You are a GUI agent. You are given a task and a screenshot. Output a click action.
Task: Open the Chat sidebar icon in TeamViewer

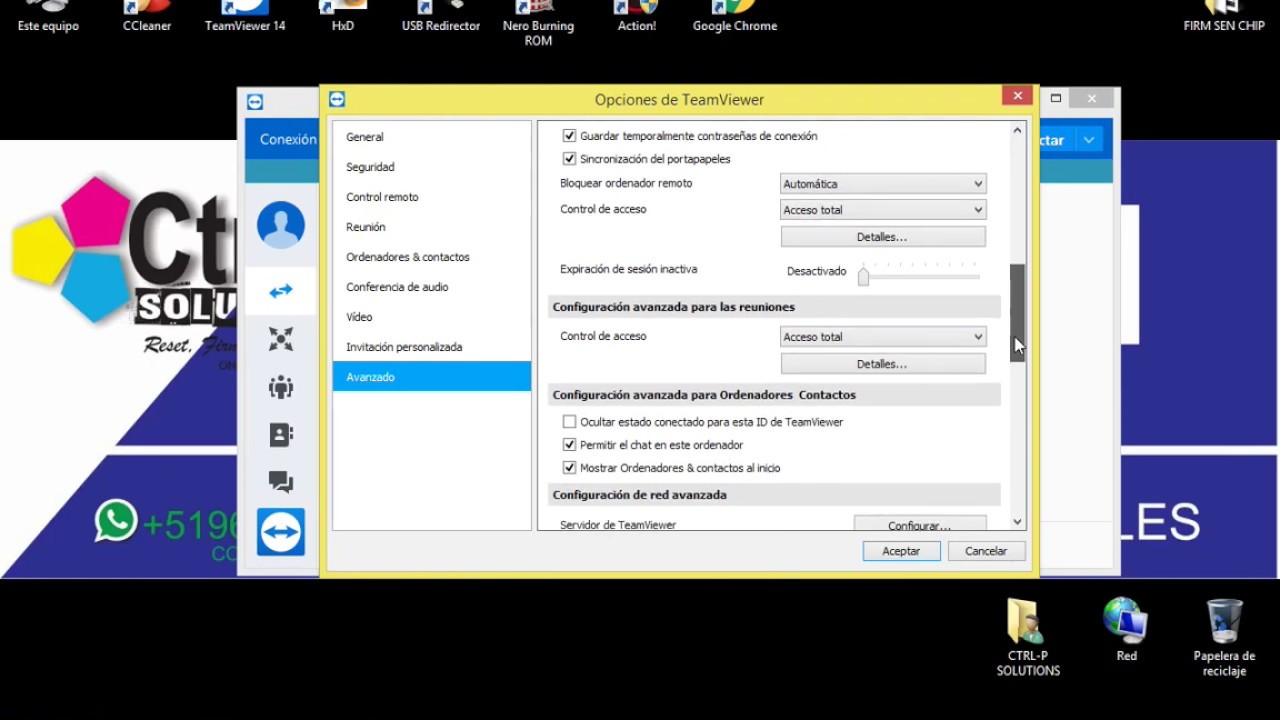coord(281,483)
